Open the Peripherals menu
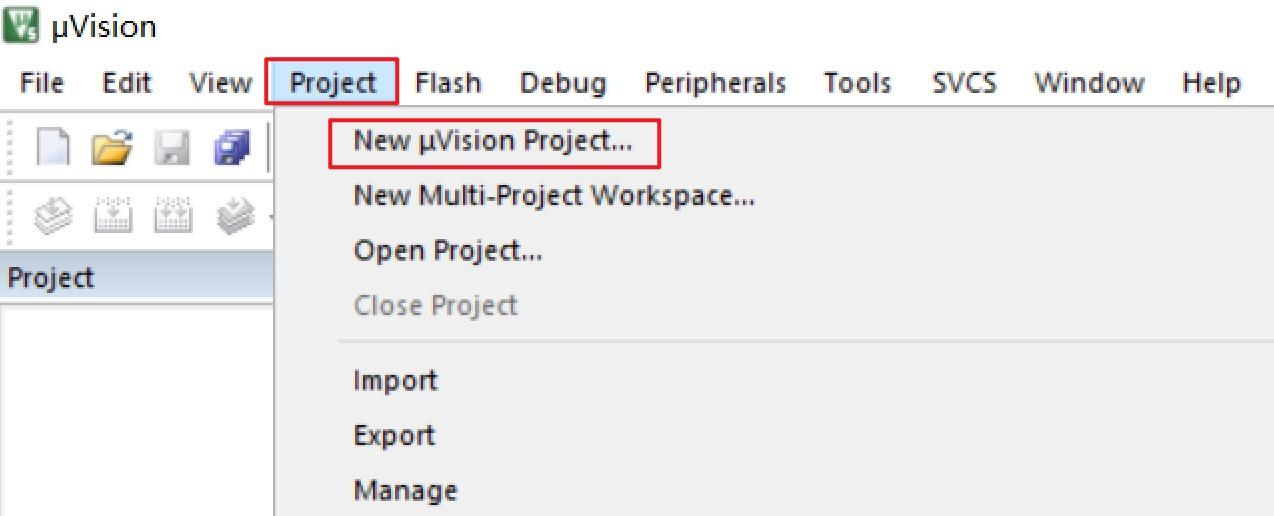This screenshot has width=1274, height=516. pyautogui.click(x=714, y=83)
